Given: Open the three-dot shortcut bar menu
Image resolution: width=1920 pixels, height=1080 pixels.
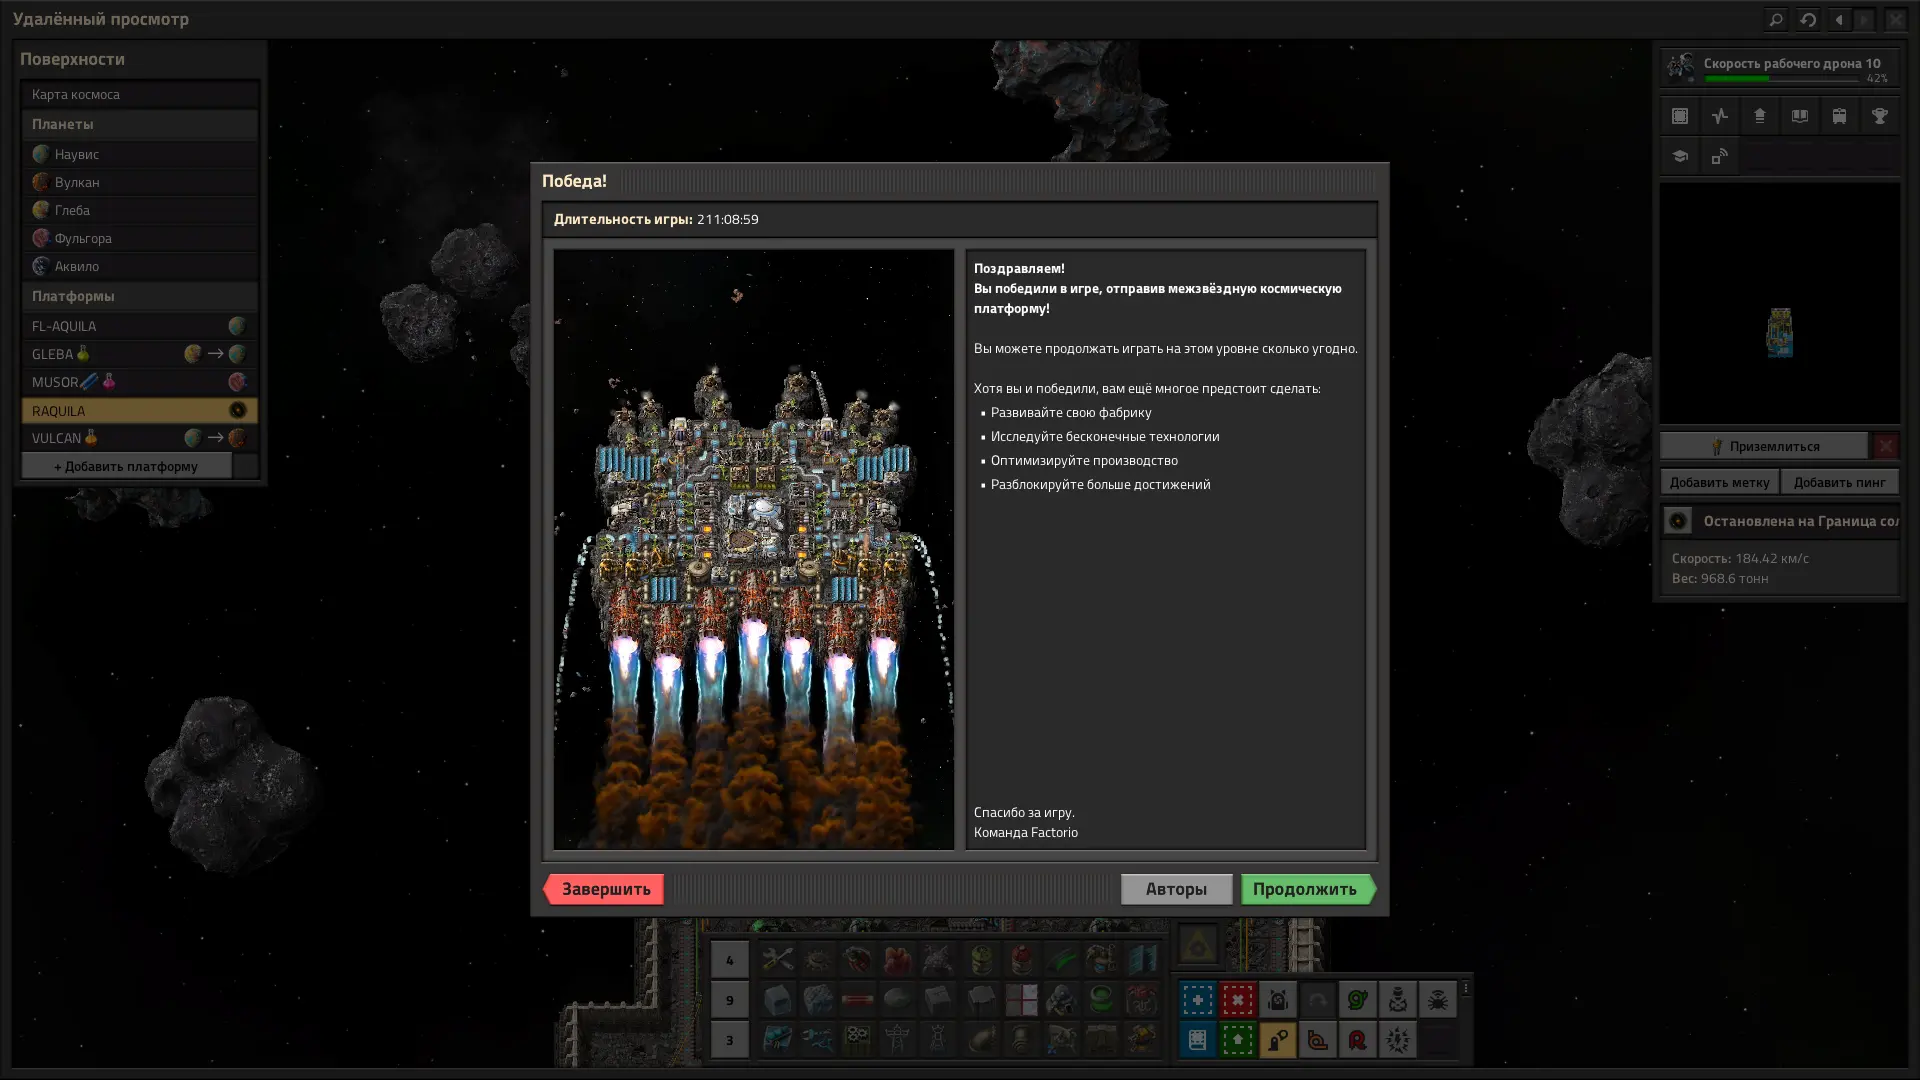Looking at the screenshot, I should coord(1465,988).
